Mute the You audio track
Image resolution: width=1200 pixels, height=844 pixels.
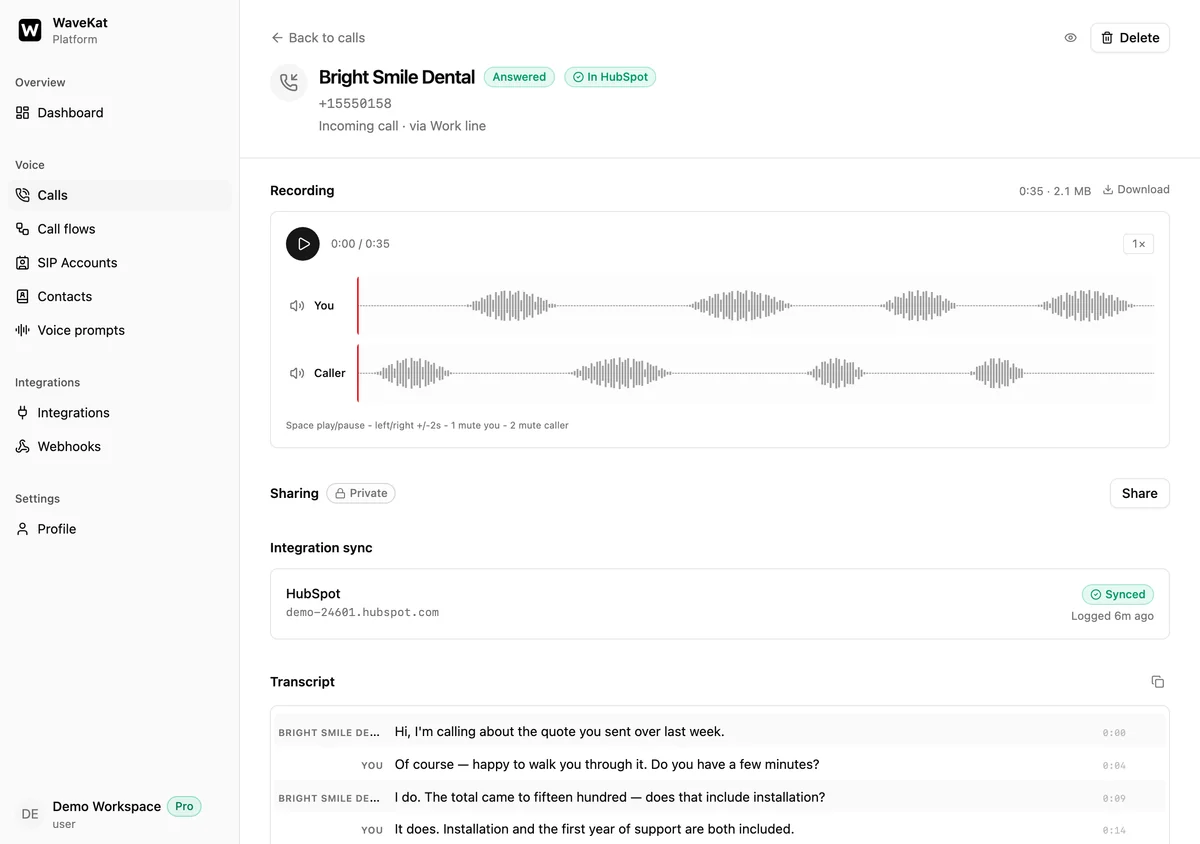297,306
